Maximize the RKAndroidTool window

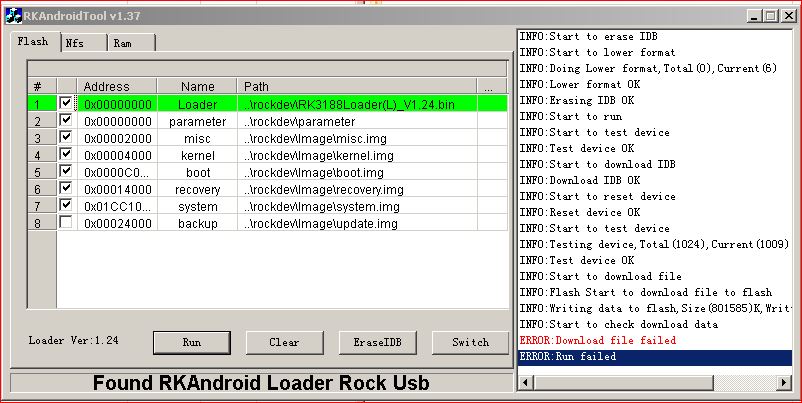tap(770, 16)
